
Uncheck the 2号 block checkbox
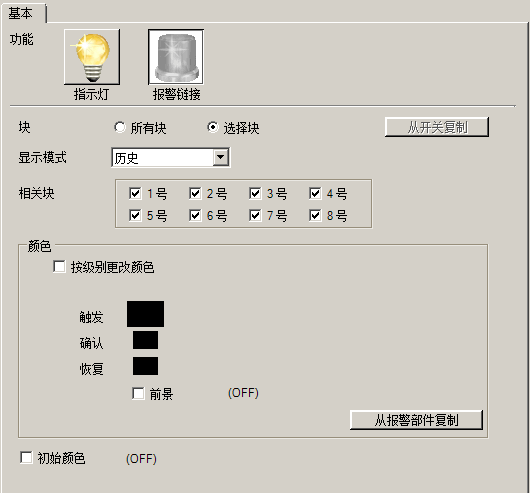[195, 193]
